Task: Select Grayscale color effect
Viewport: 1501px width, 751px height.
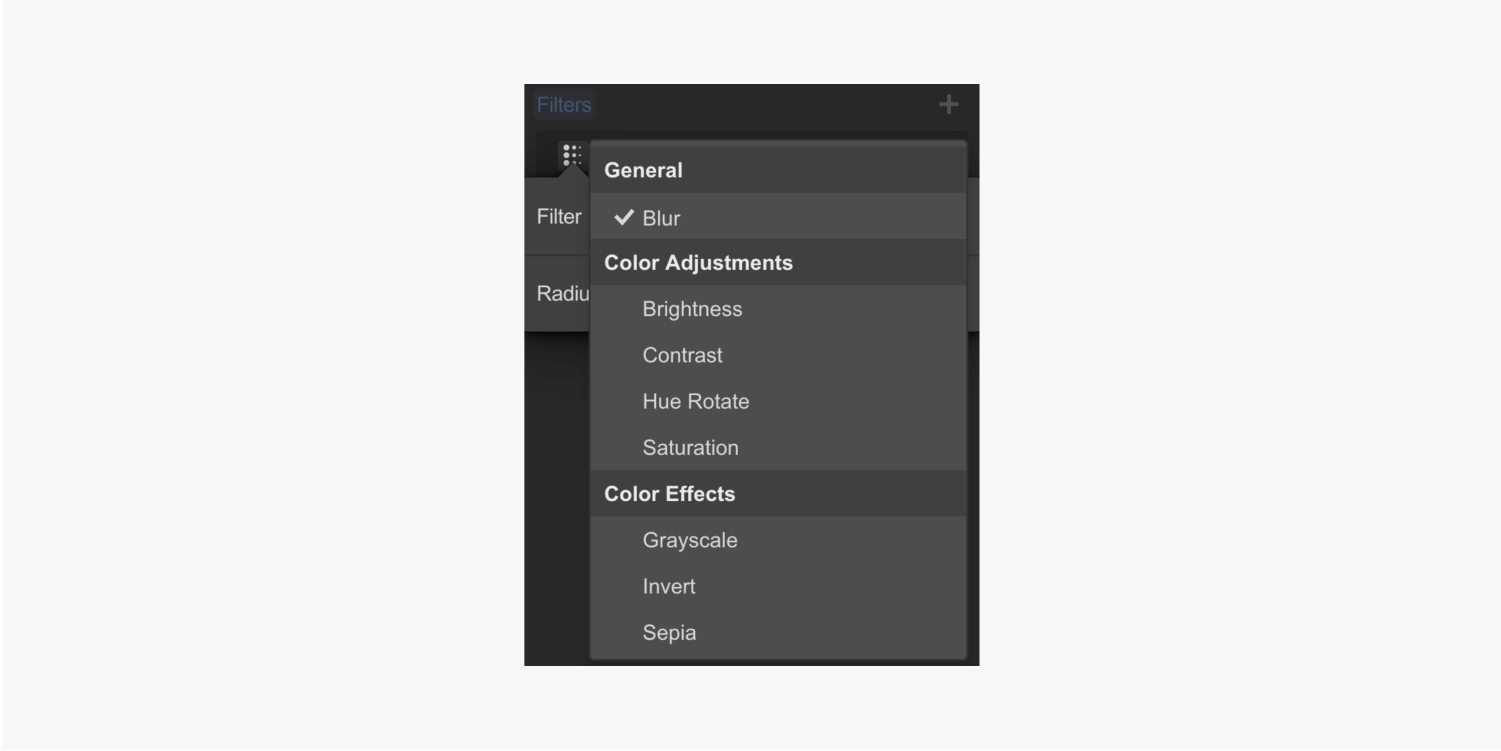Action: [x=778, y=540]
